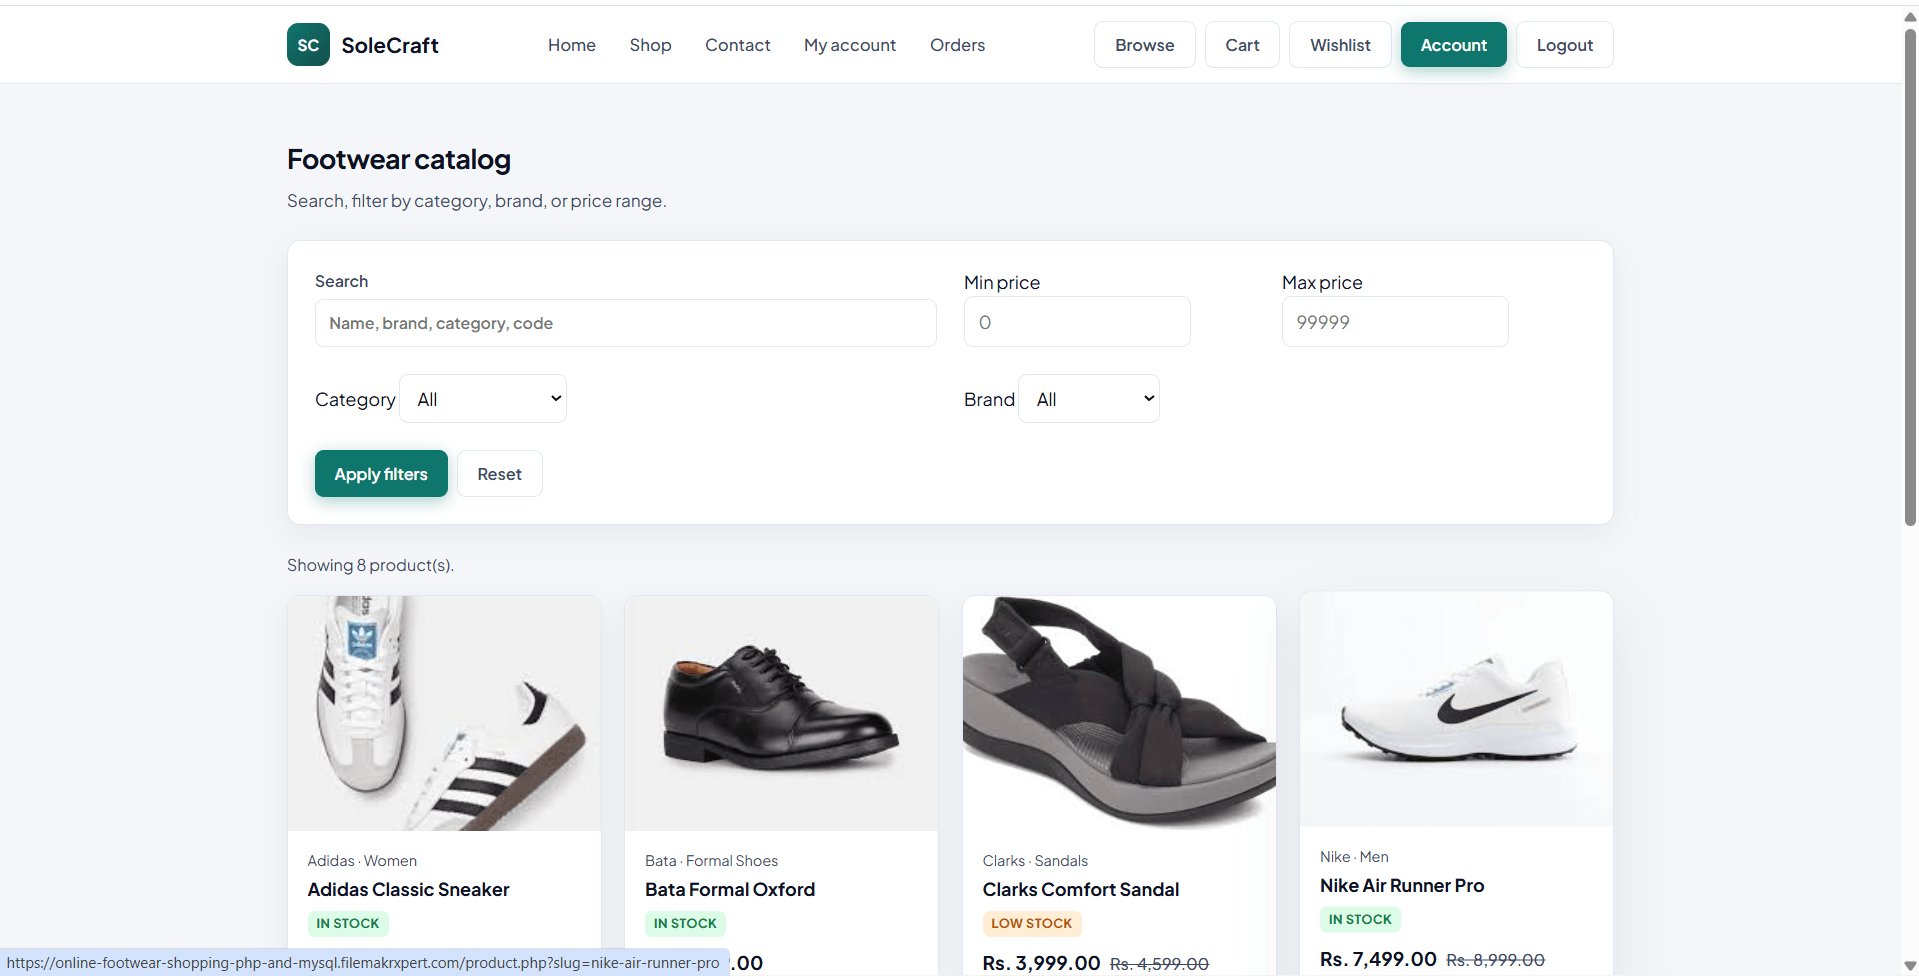Screen dimensions: 1919x976
Task: Apply the selected filters
Action: [381, 474]
